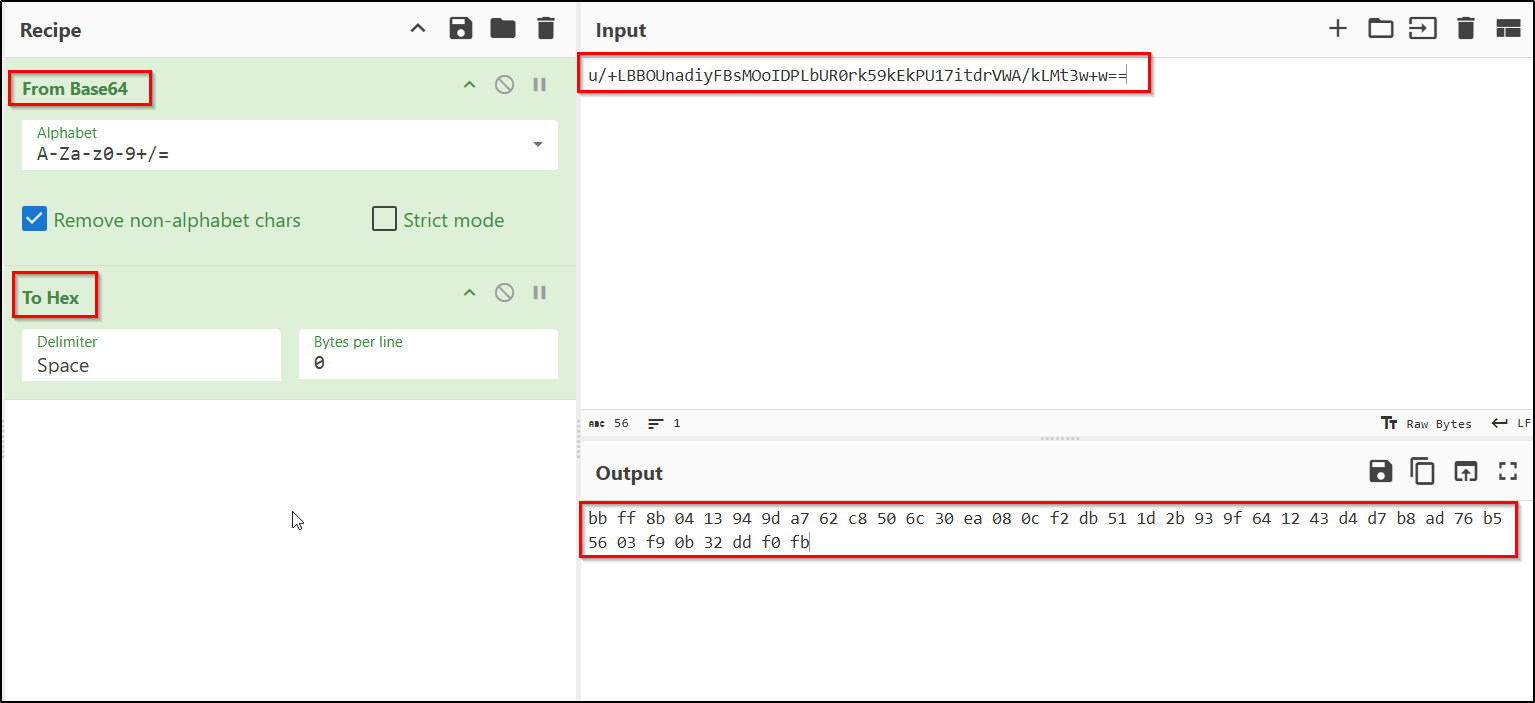
Task: Maximise the output pane icon
Action: (1508, 471)
